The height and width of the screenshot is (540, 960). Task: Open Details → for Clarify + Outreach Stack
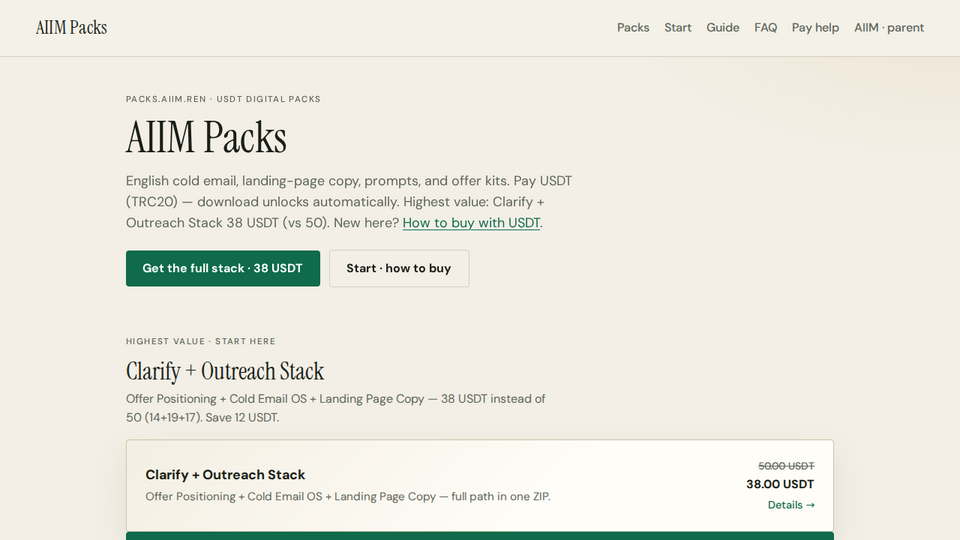(791, 505)
